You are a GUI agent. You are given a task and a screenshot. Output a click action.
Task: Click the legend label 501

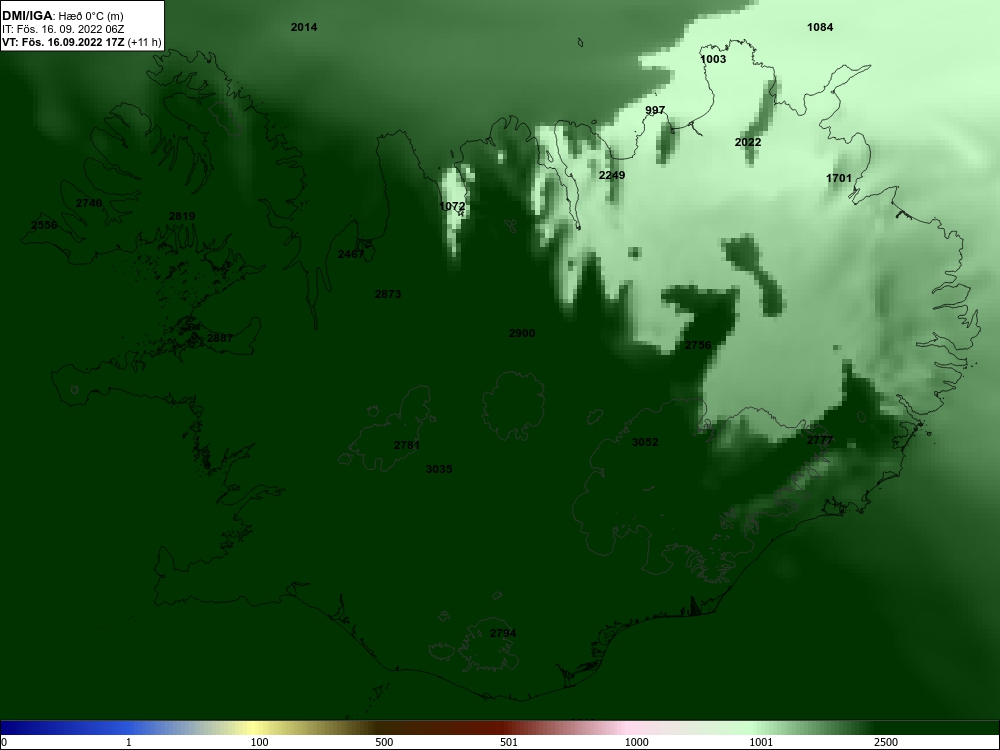point(509,742)
